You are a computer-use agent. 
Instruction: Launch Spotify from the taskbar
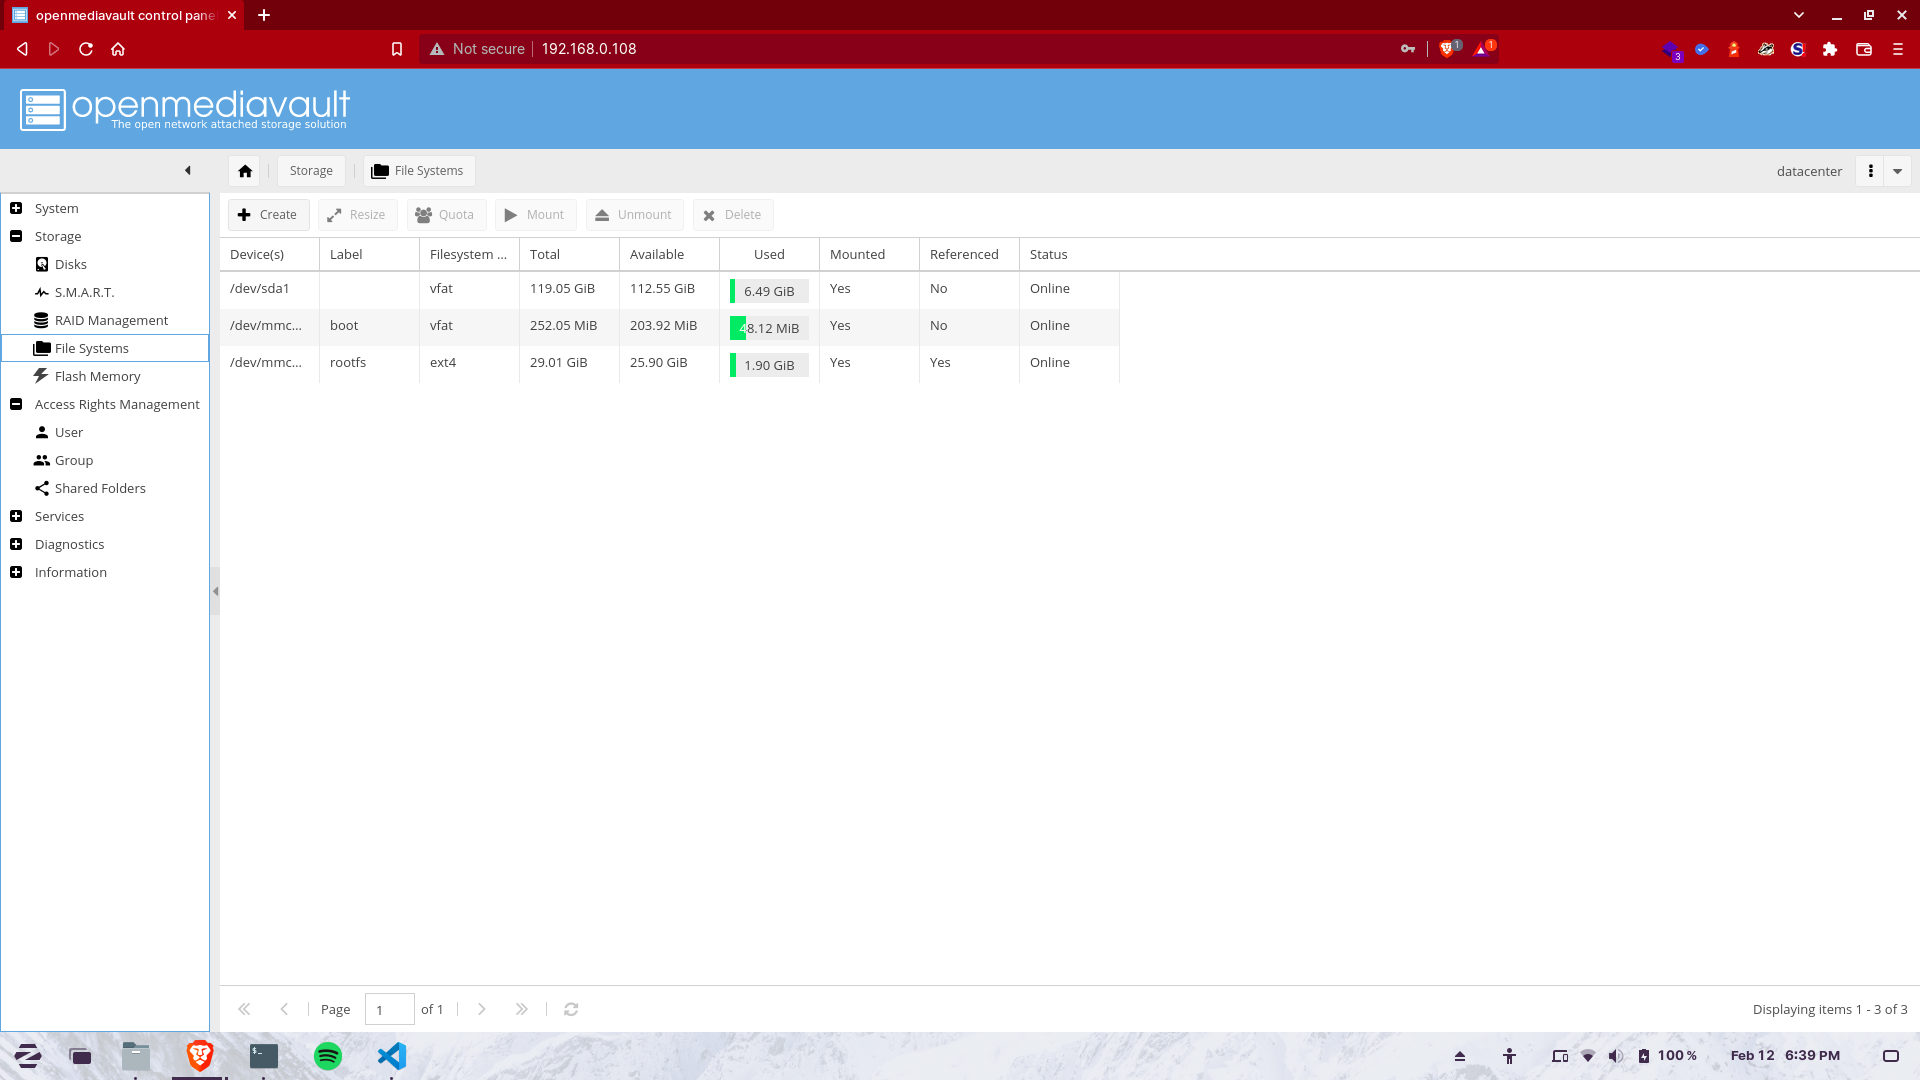tap(328, 1056)
